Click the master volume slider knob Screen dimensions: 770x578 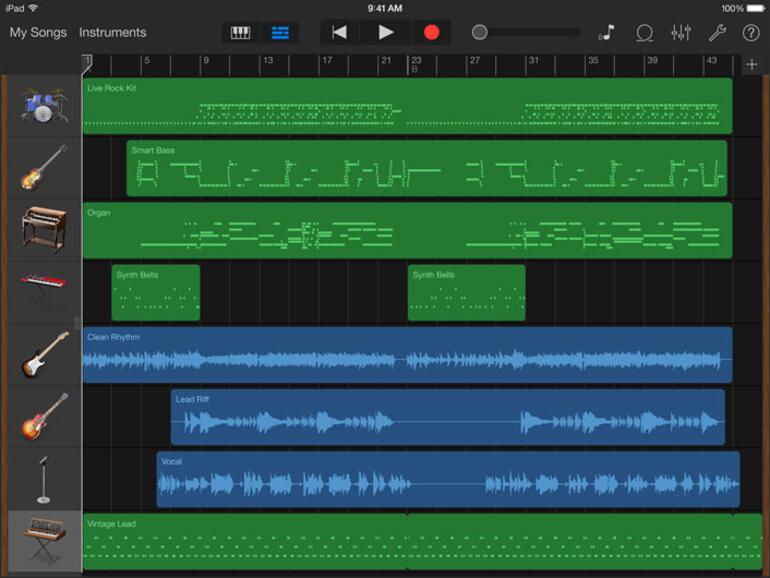point(480,32)
